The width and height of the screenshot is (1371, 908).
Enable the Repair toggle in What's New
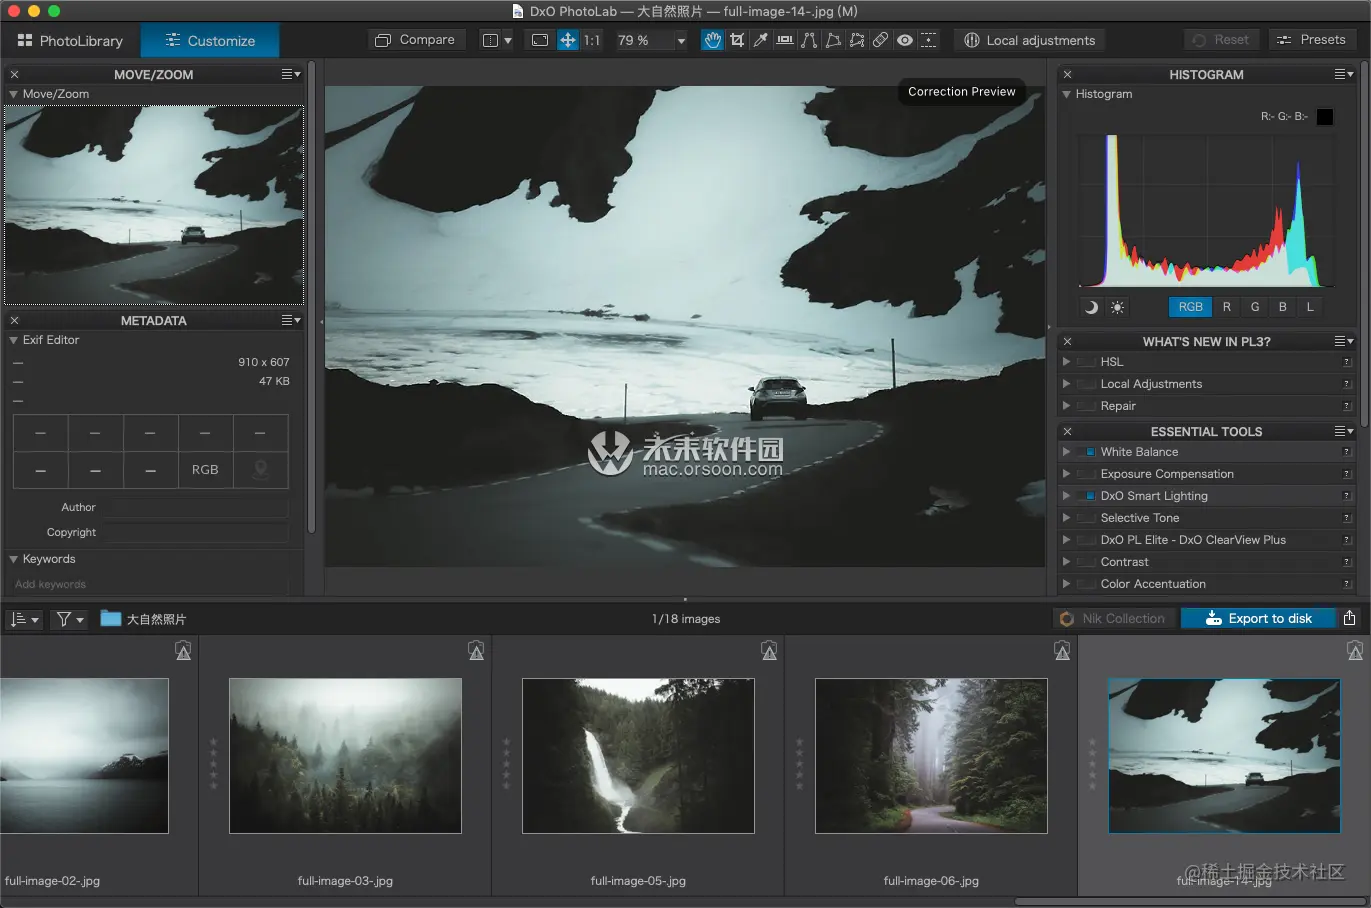click(1088, 406)
